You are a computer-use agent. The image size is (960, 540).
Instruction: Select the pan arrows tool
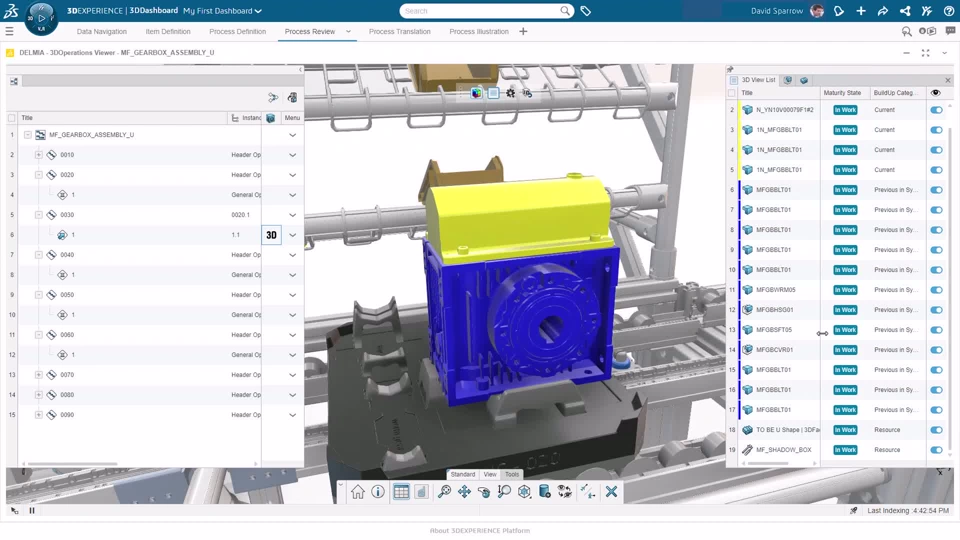[464, 492]
